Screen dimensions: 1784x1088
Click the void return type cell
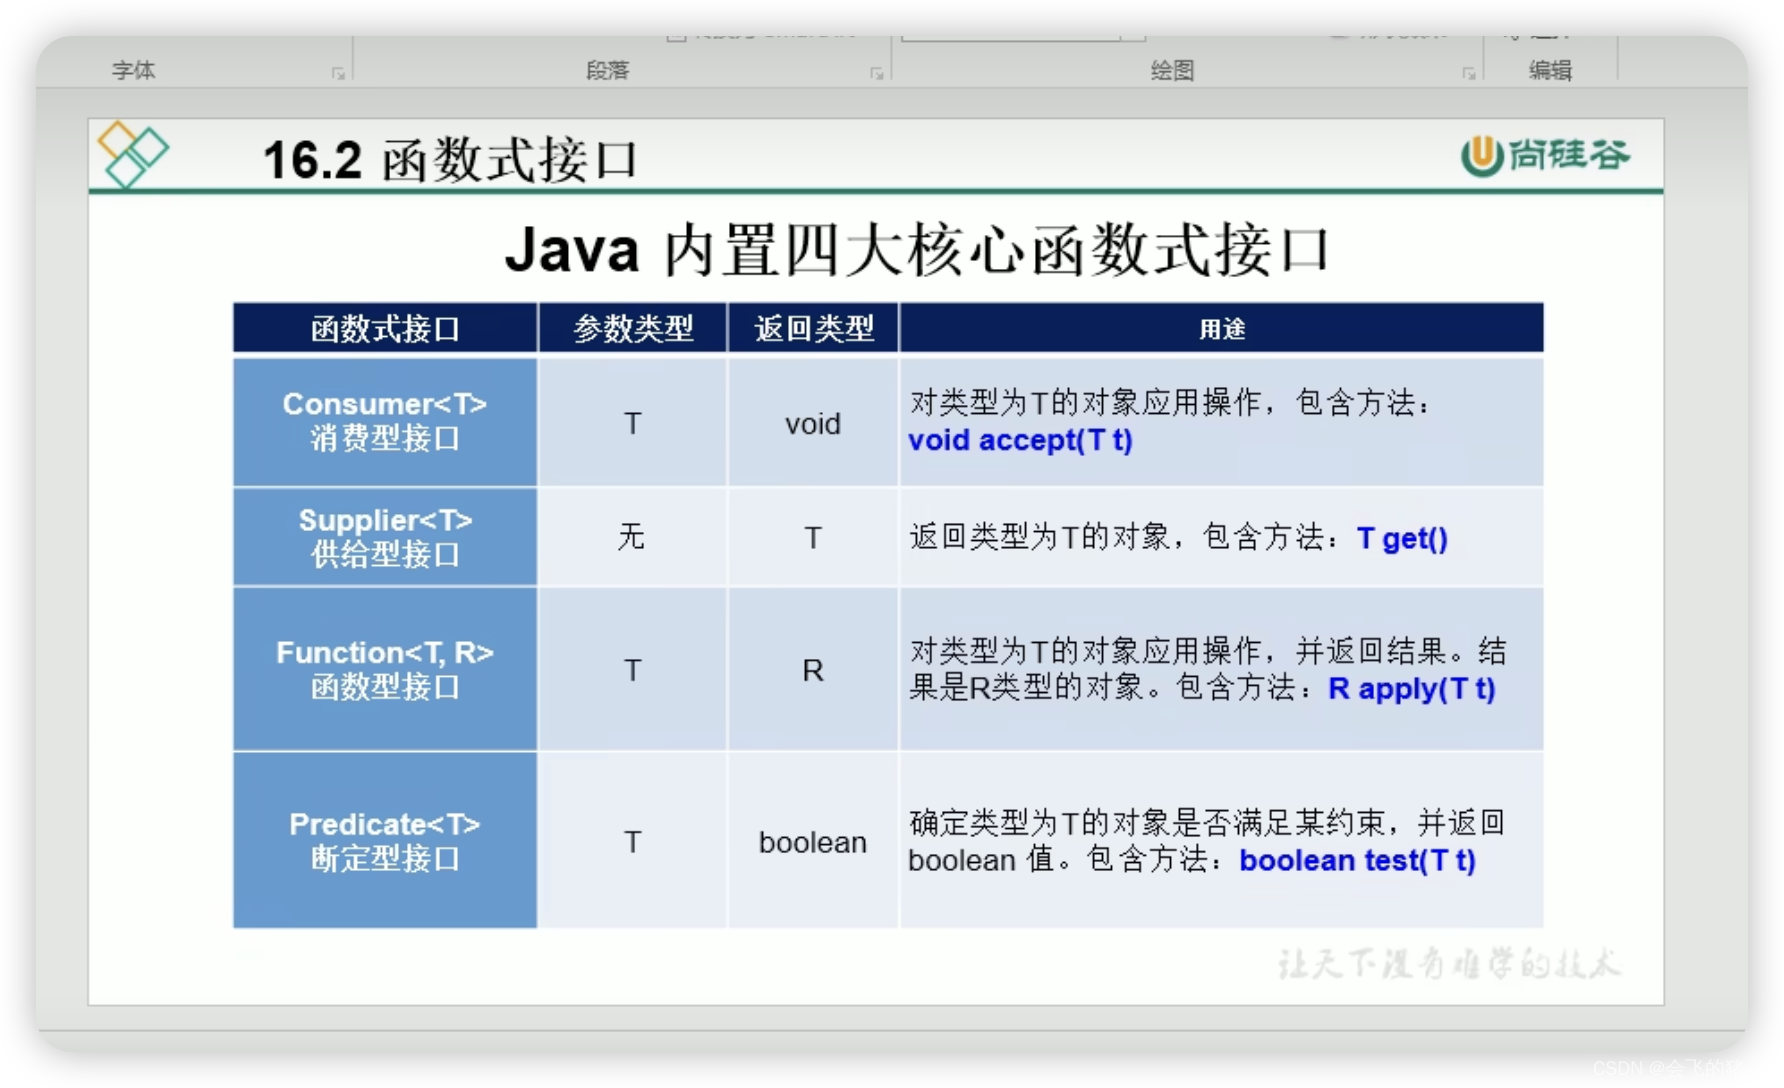click(x=813, y=423)
